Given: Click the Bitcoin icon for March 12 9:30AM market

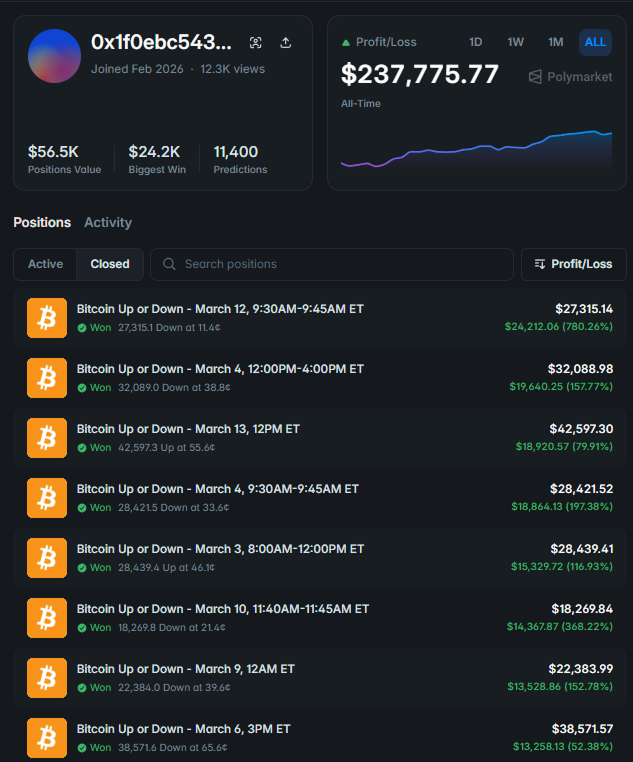Looking at the screenshot, I should tap(47, 318).
